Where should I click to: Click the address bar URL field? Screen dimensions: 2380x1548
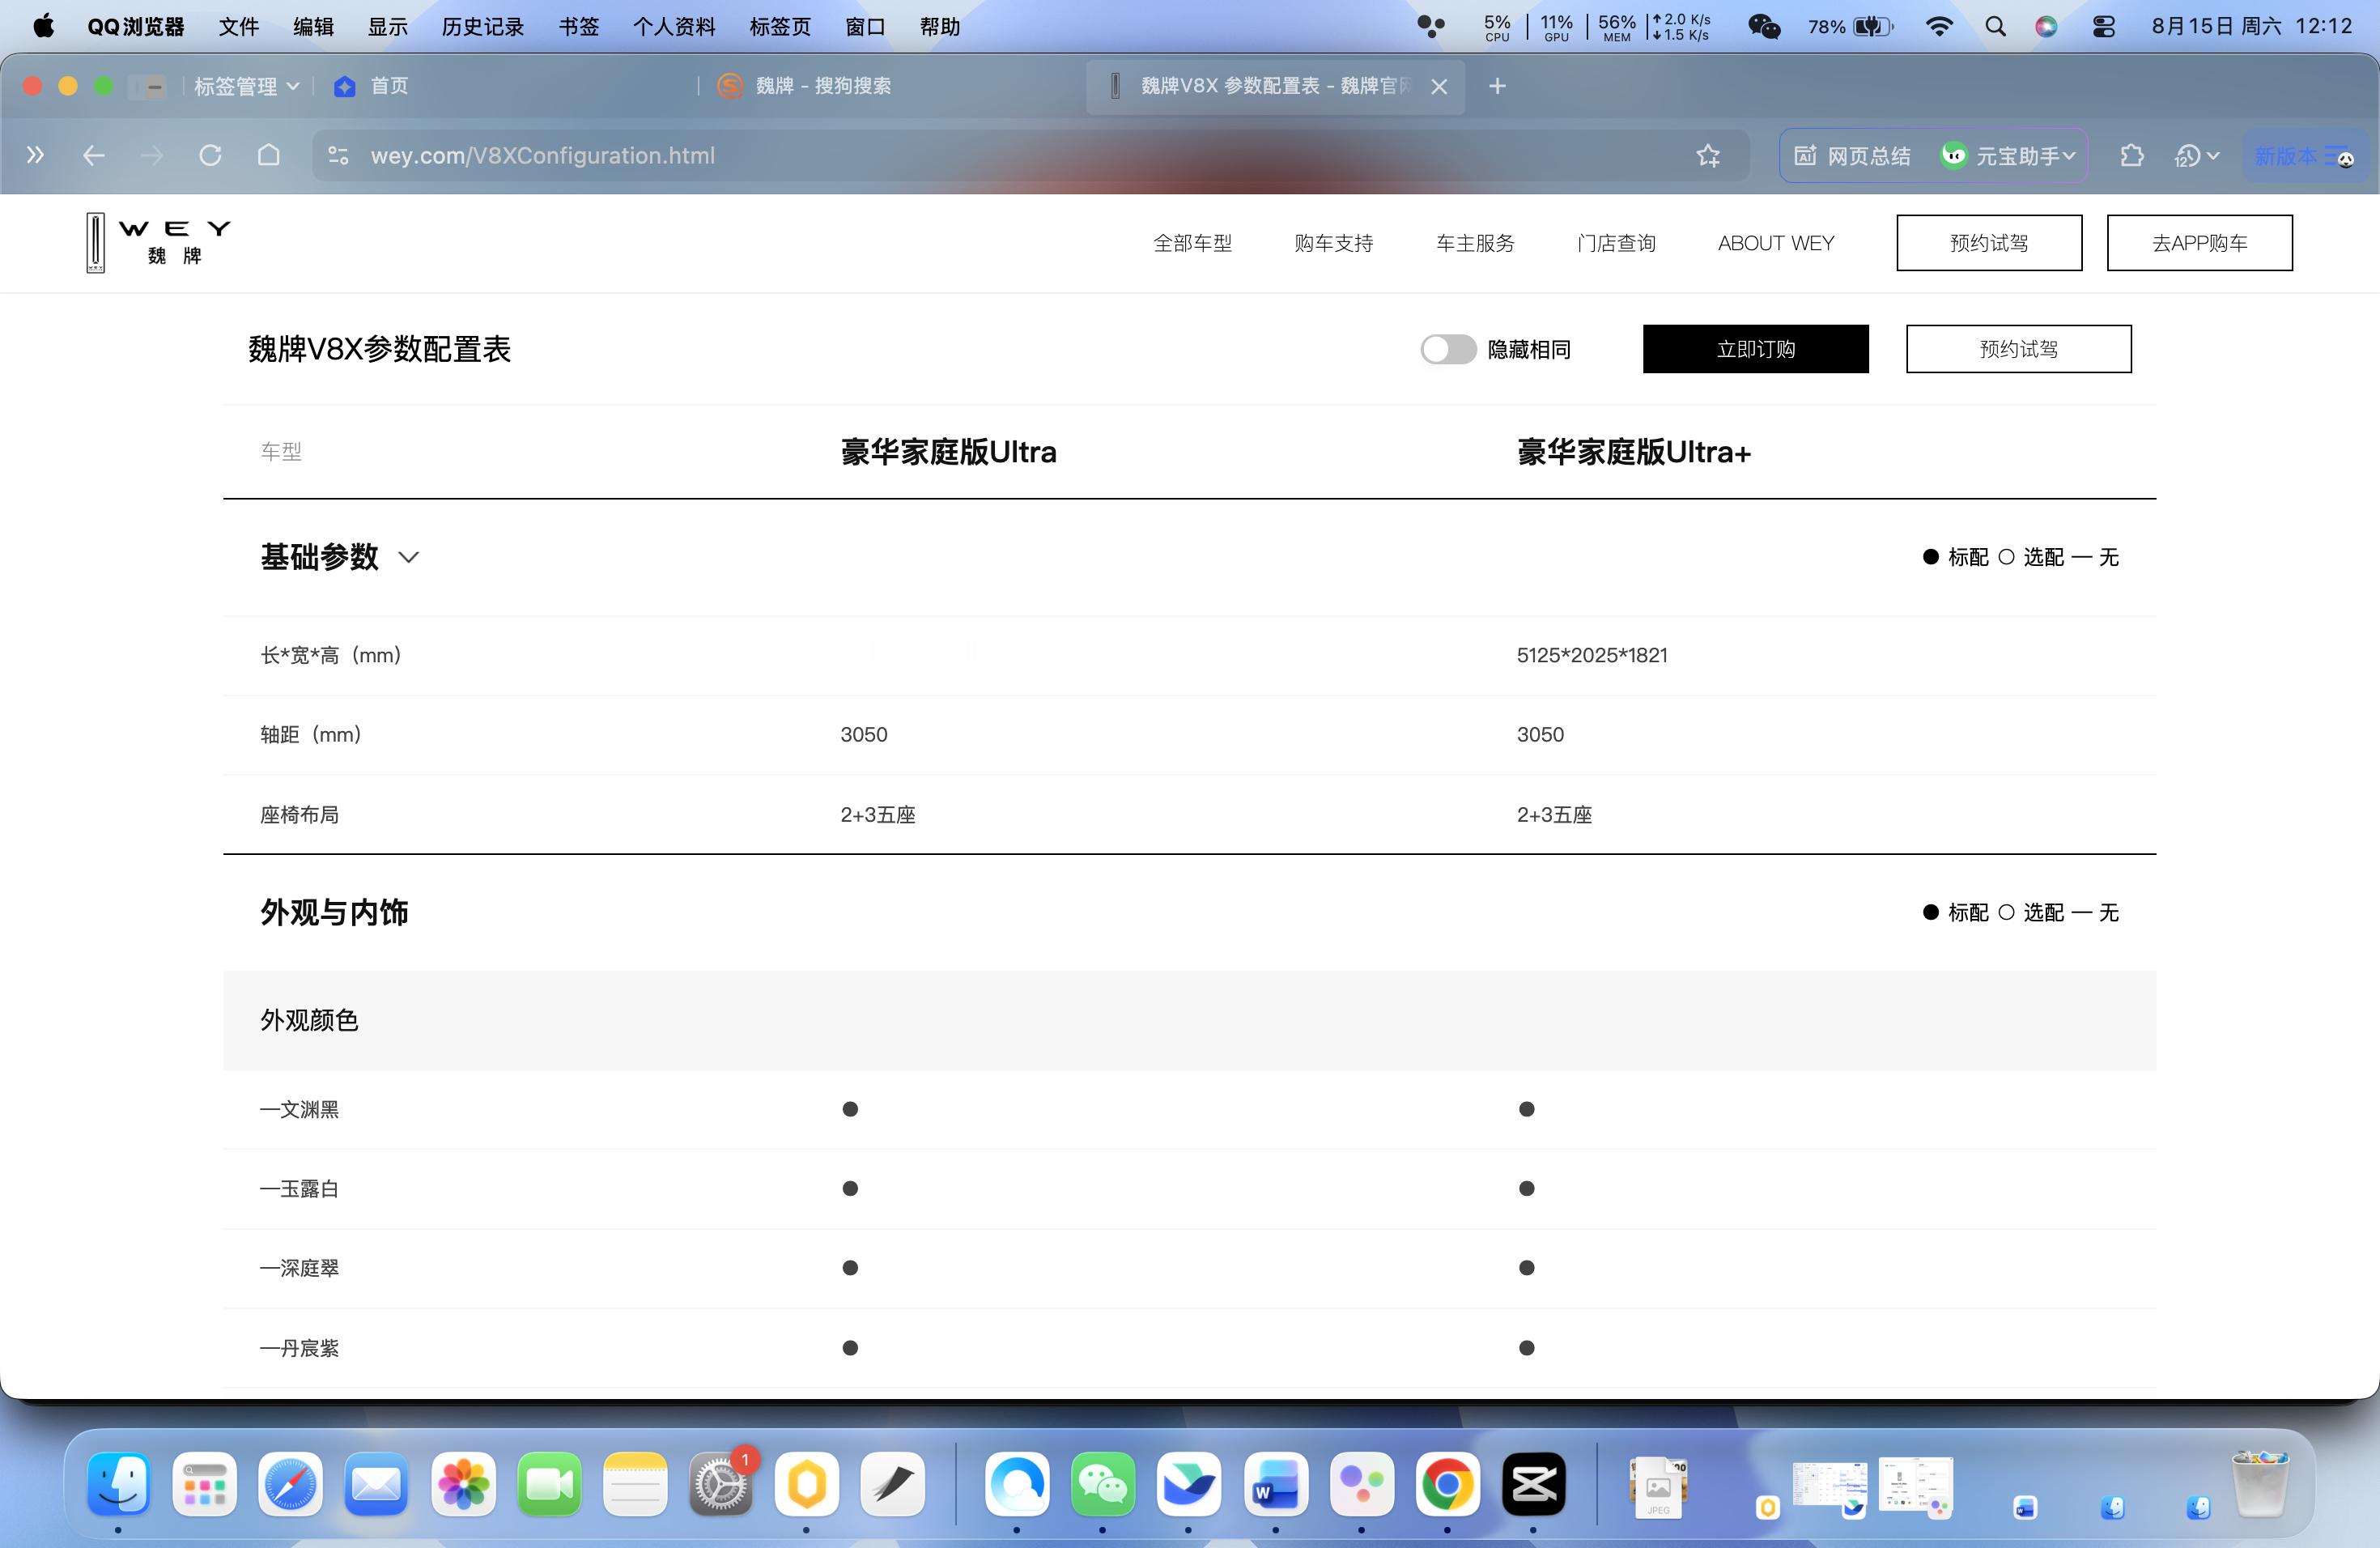[1030, 155]
